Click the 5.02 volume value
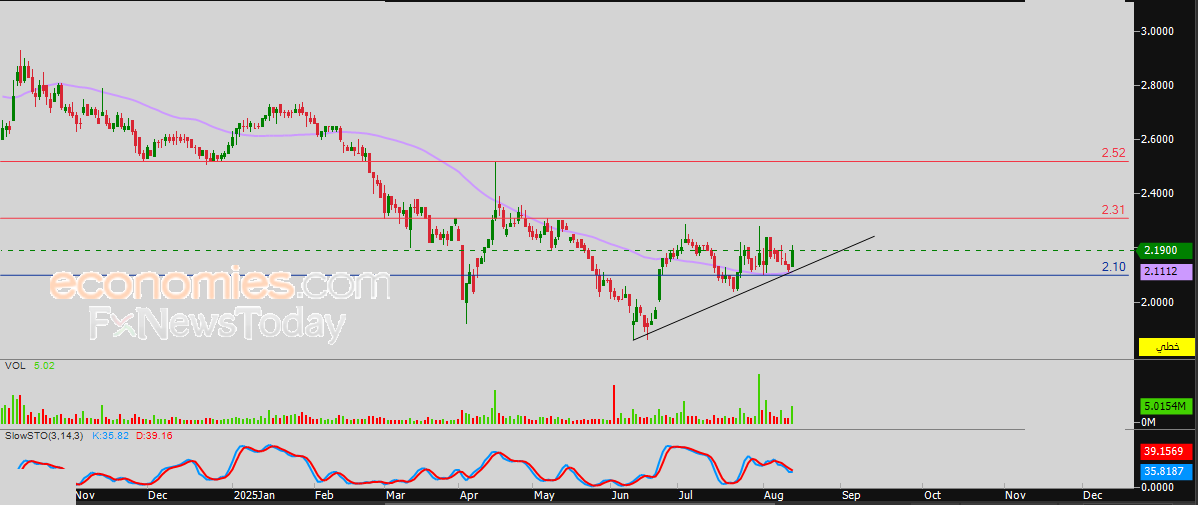 coord(44,366)
